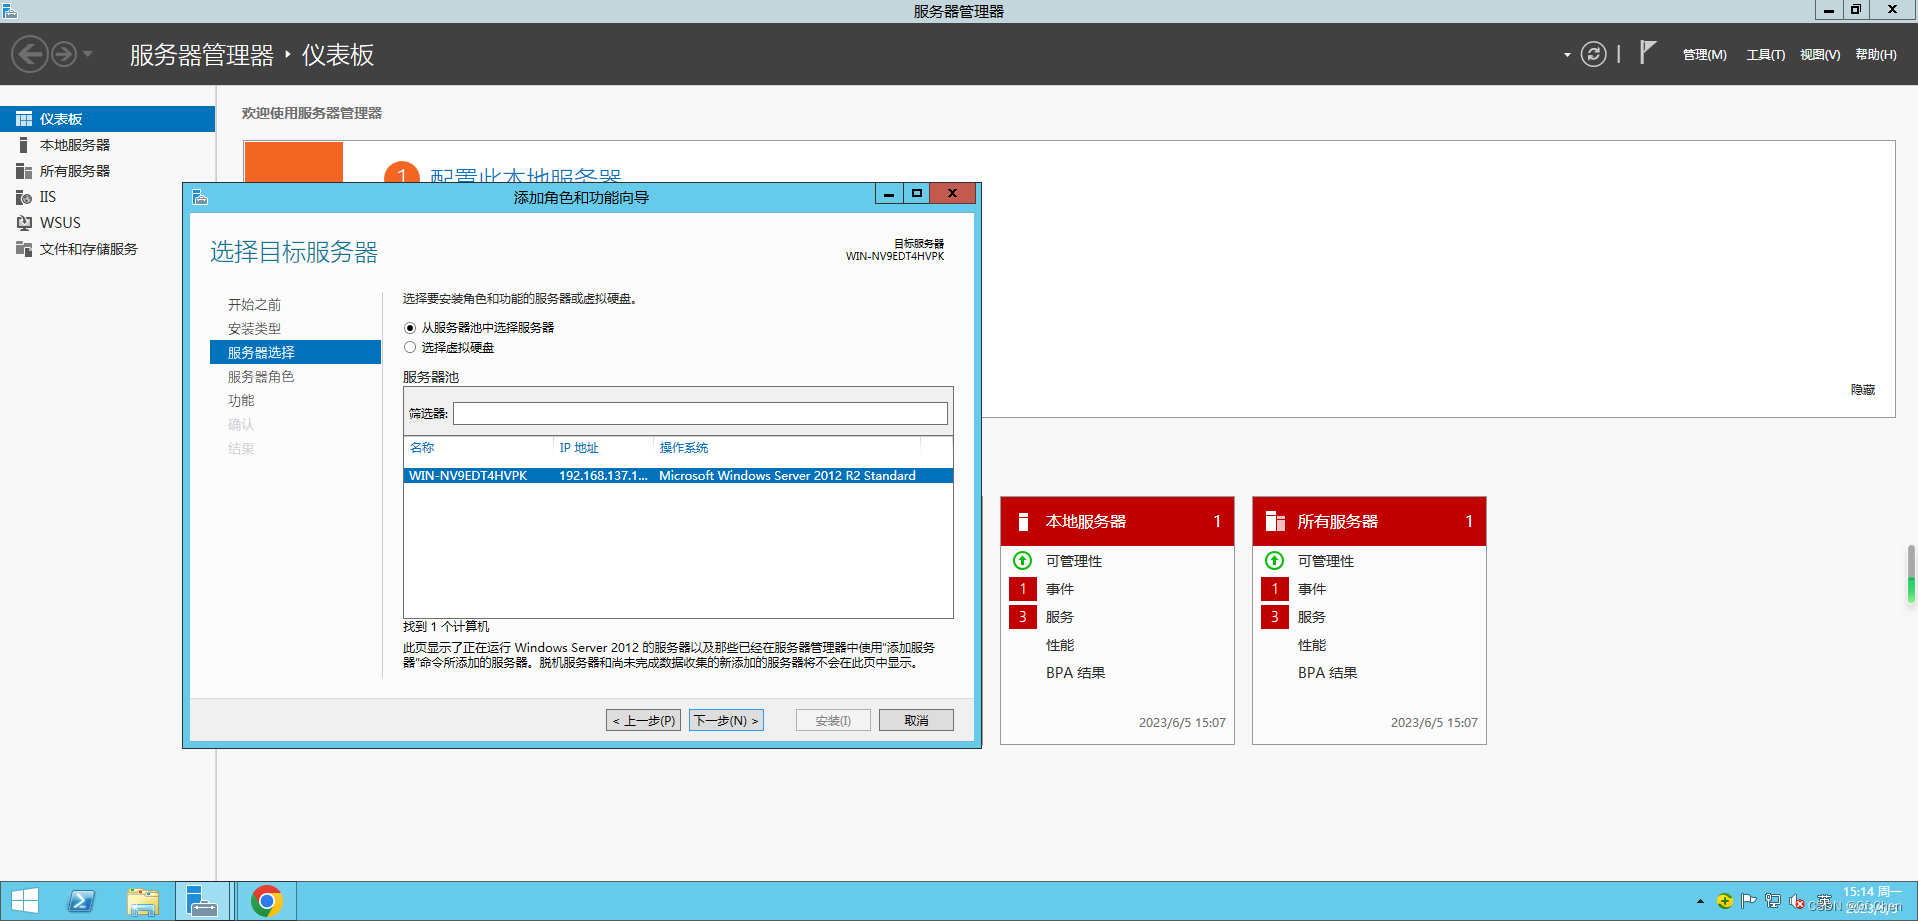This screenshot has height=921, width=1918.
Task: Show hidden system tray icons
Action: [1700, 902]
